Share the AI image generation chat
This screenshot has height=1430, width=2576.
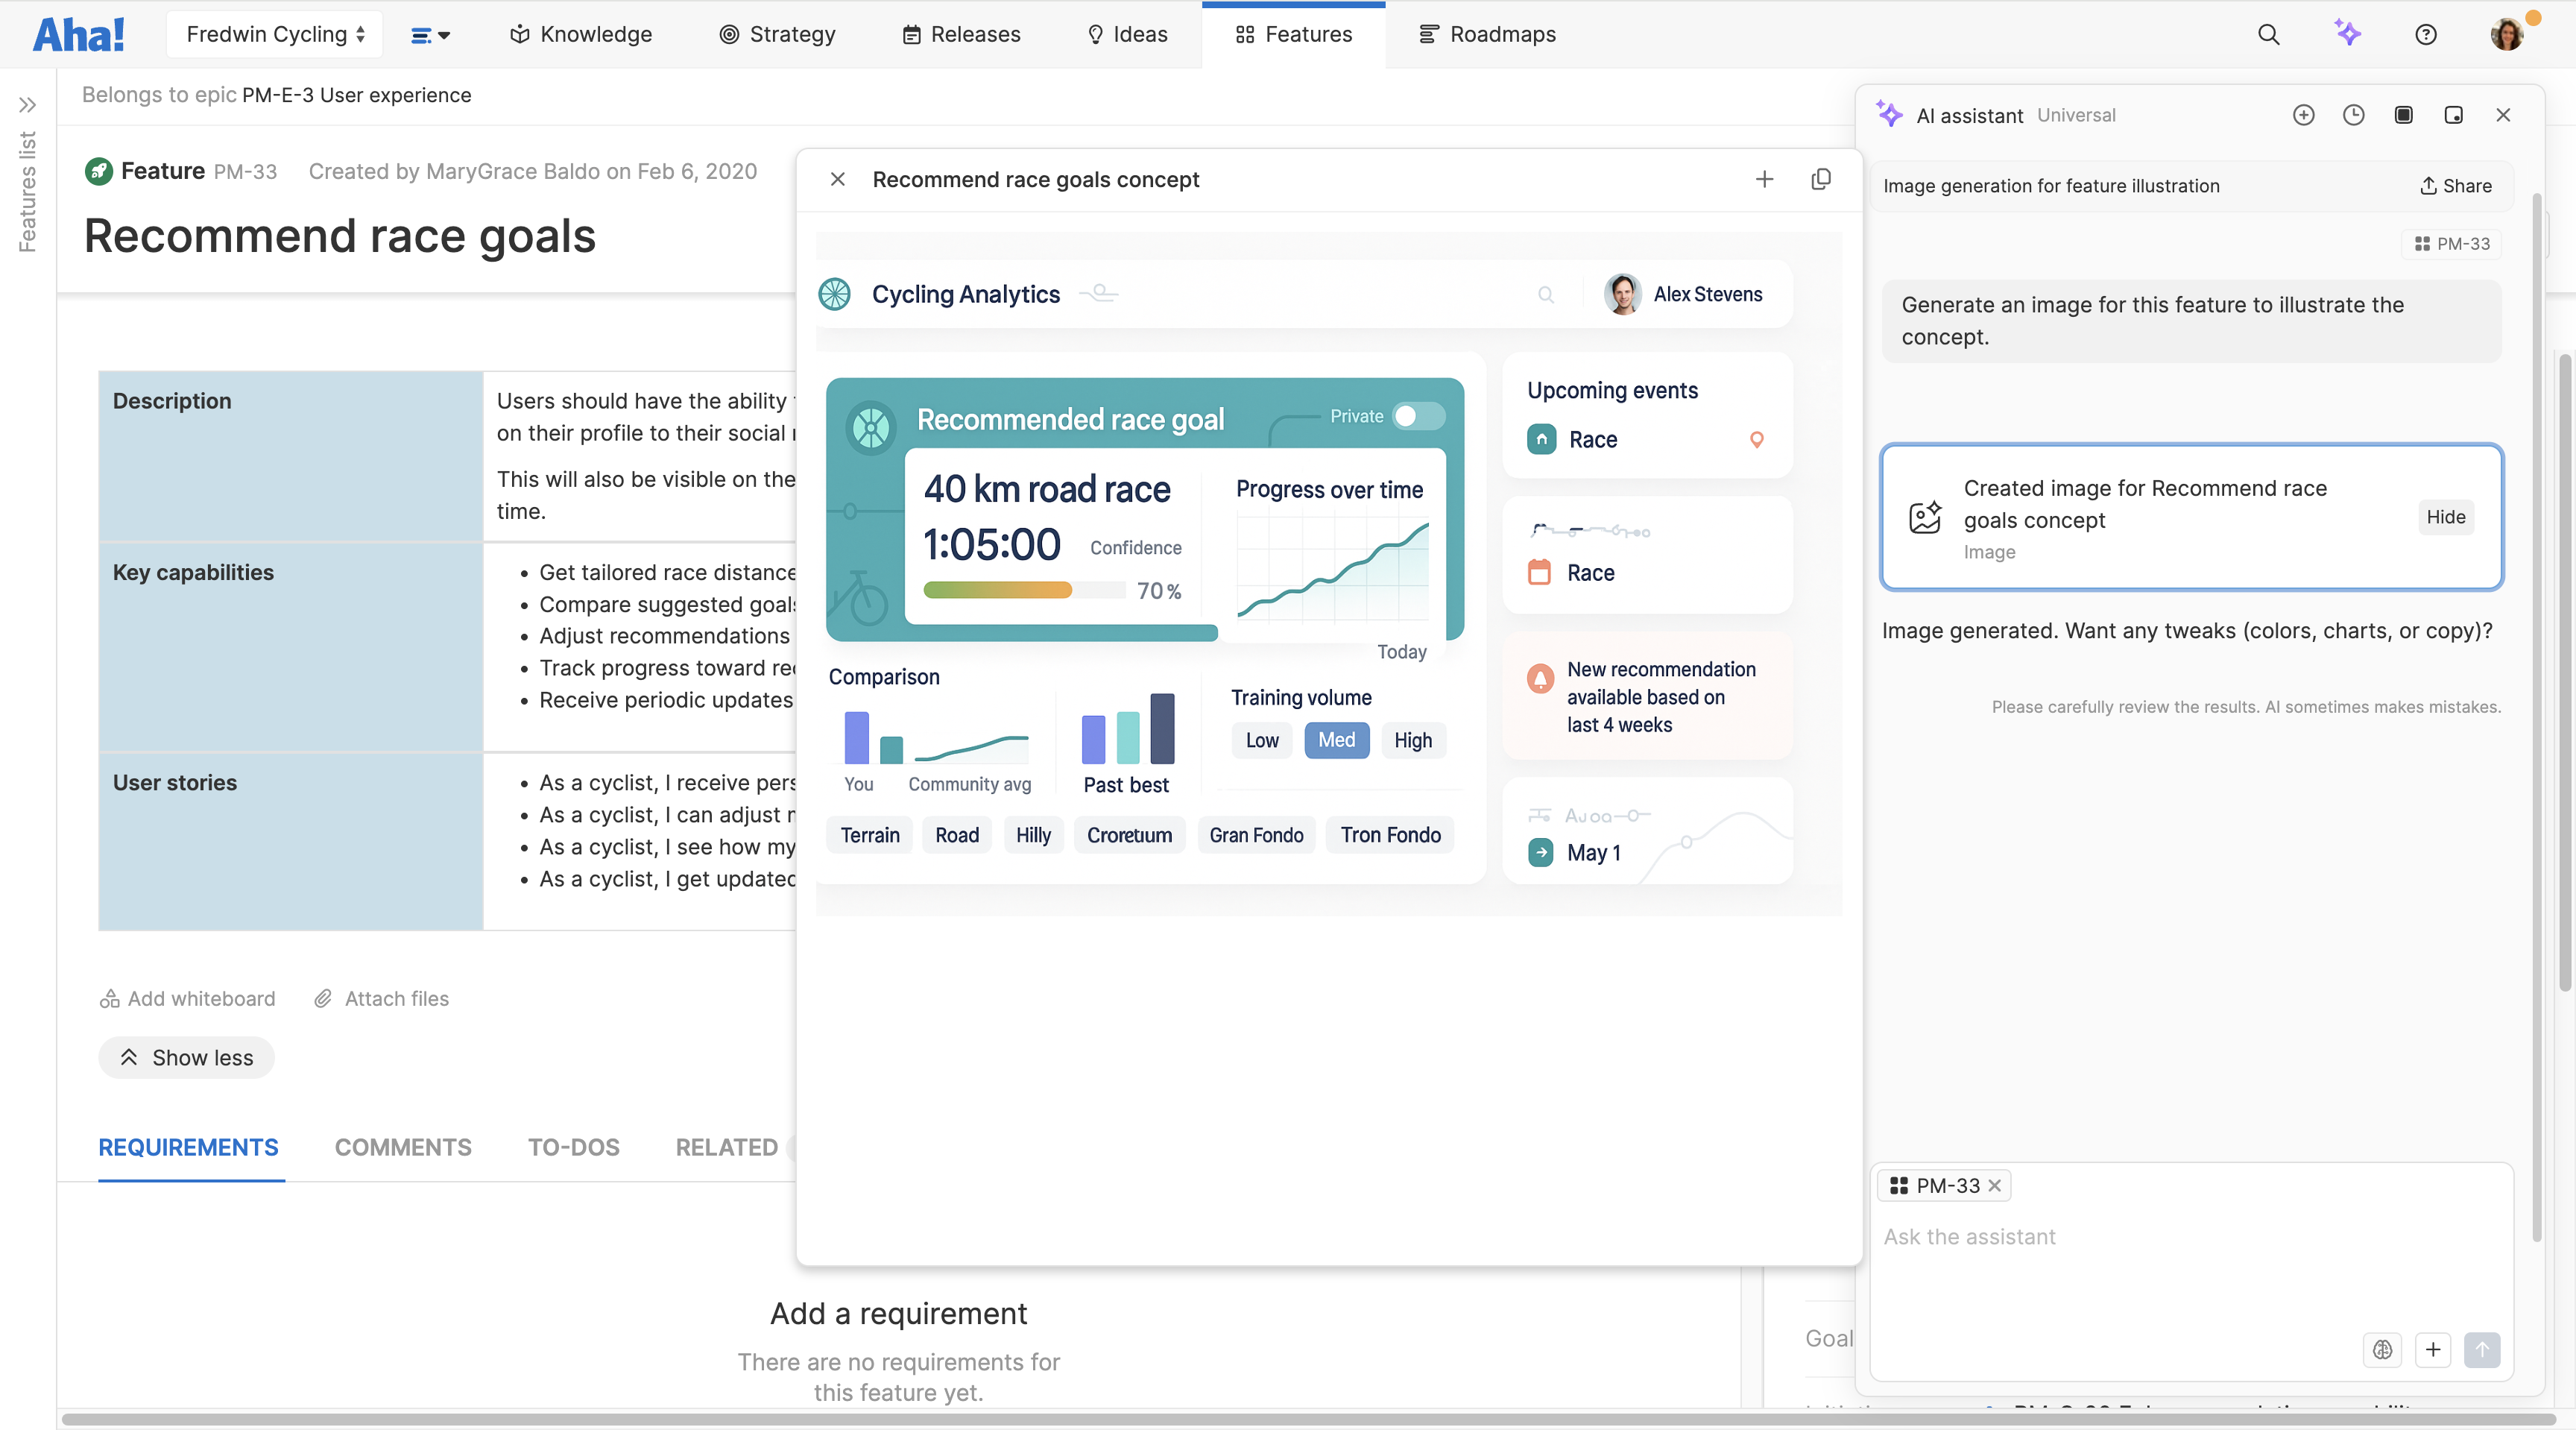2456,186
